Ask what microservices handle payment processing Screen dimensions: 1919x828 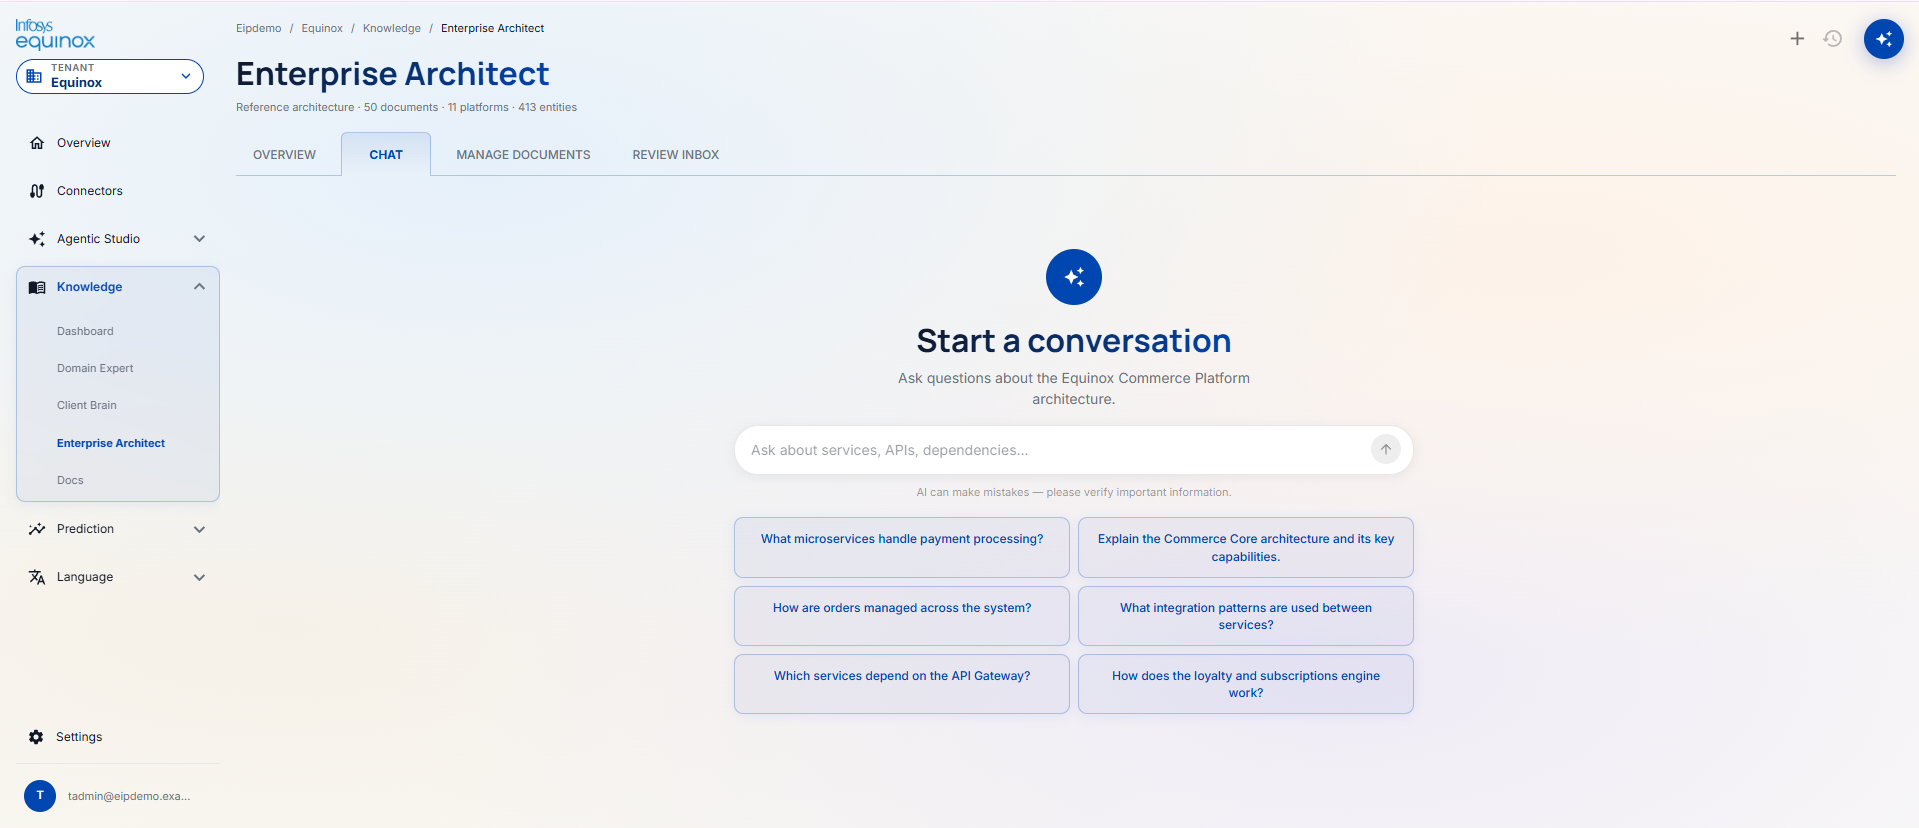(x=902, y=547)
